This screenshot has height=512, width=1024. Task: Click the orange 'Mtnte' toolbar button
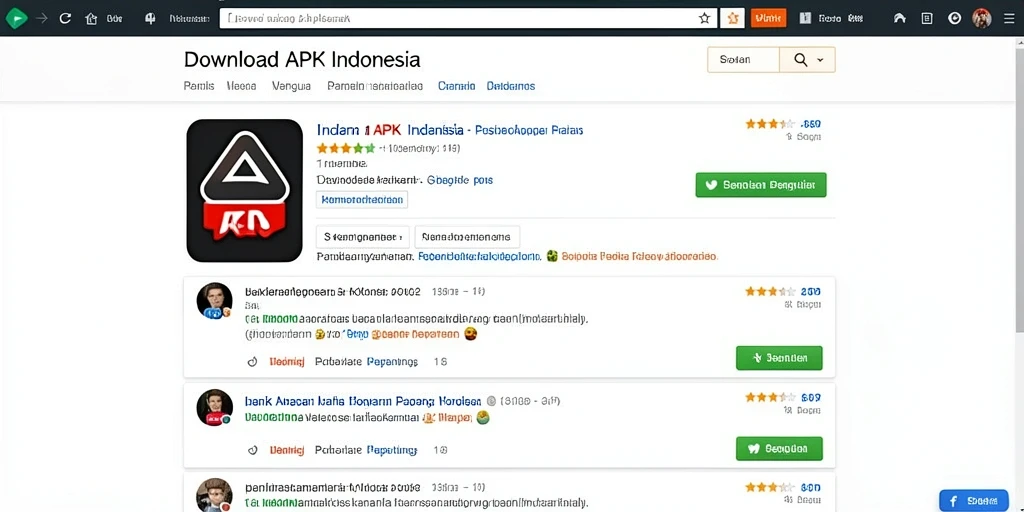tap(769, 18)
